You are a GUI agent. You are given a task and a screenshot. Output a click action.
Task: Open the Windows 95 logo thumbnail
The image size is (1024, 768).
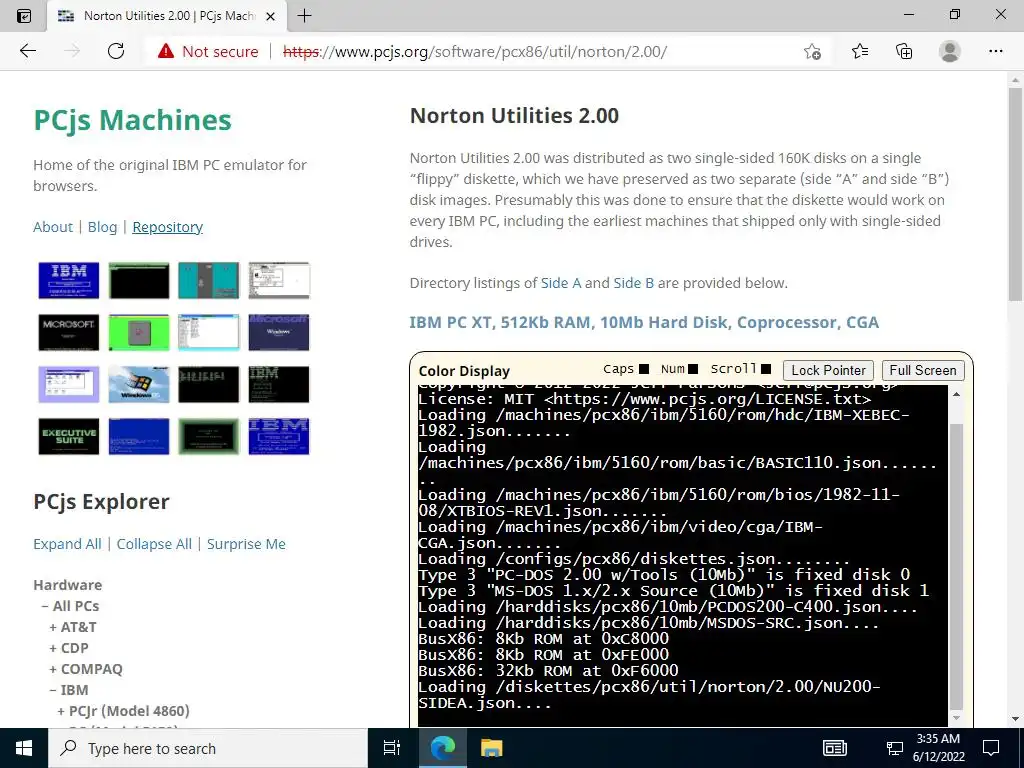tap(139, 384)
